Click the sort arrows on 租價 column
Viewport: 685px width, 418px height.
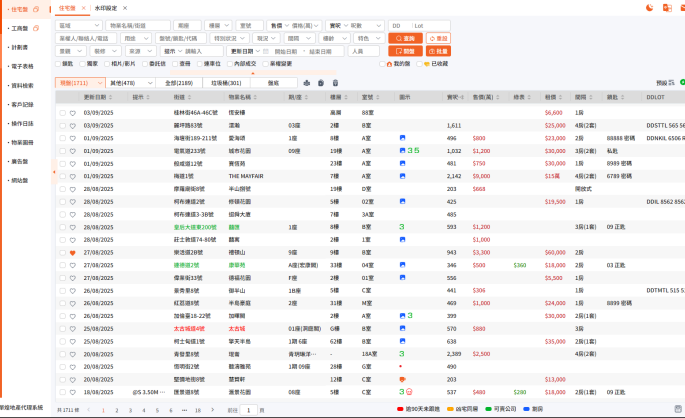click(x=560, y=97)
